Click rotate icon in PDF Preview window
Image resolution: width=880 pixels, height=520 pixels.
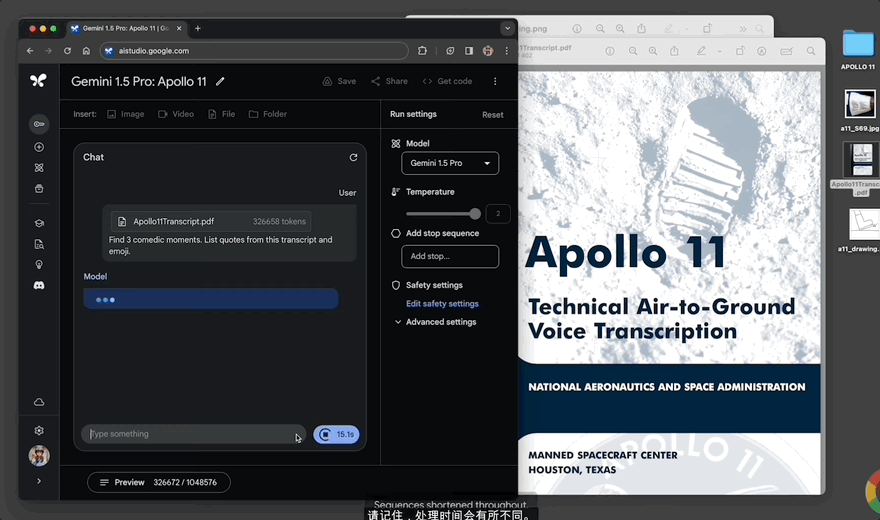coord(740,51)
